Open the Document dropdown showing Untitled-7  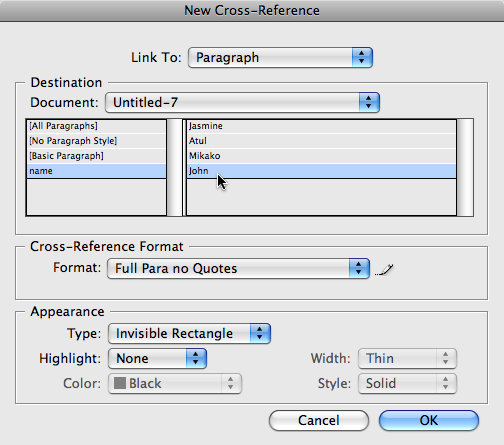242,102
